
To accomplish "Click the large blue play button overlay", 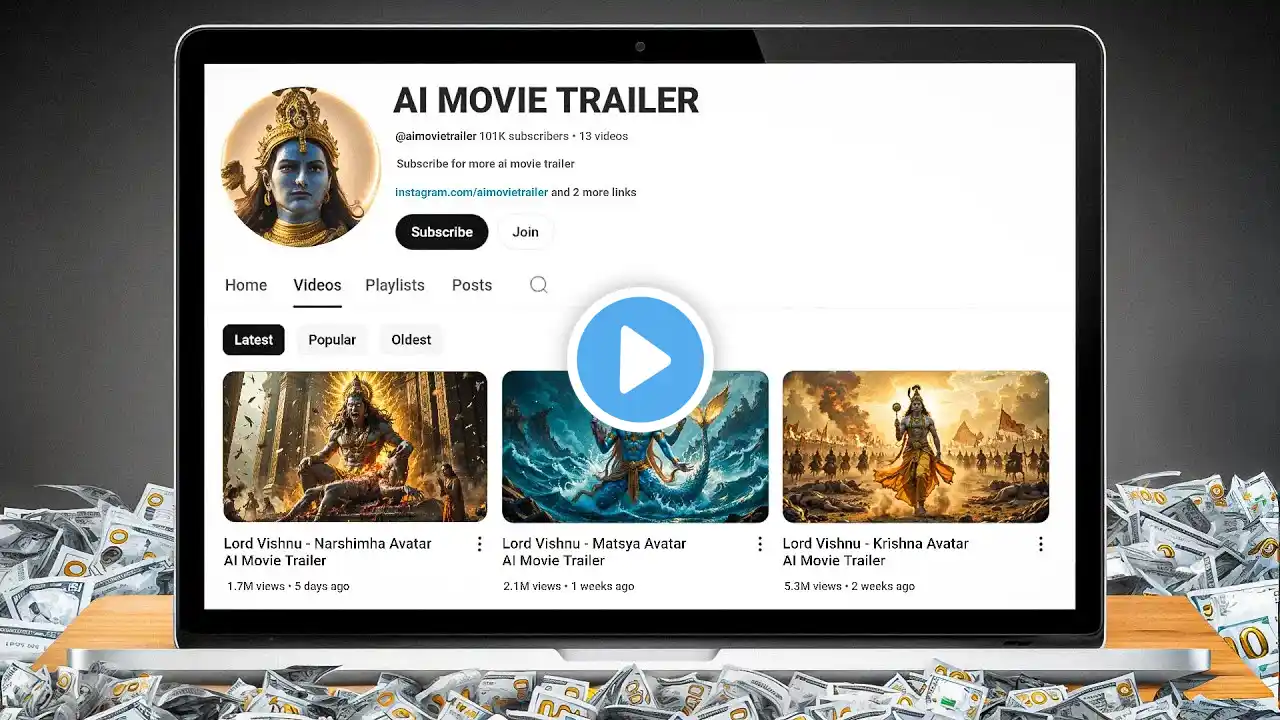I will click(x=640, y=359).
